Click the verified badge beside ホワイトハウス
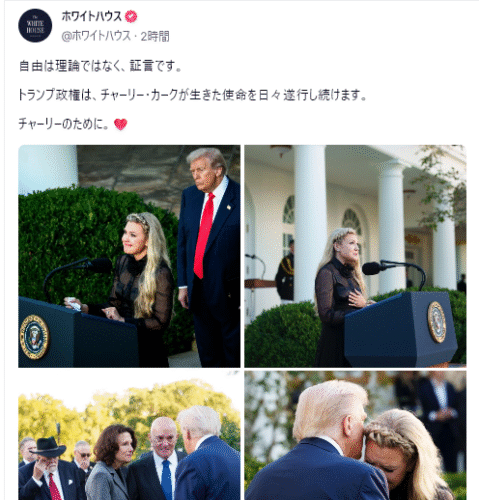The image size is (479, 500). [131, 16]
